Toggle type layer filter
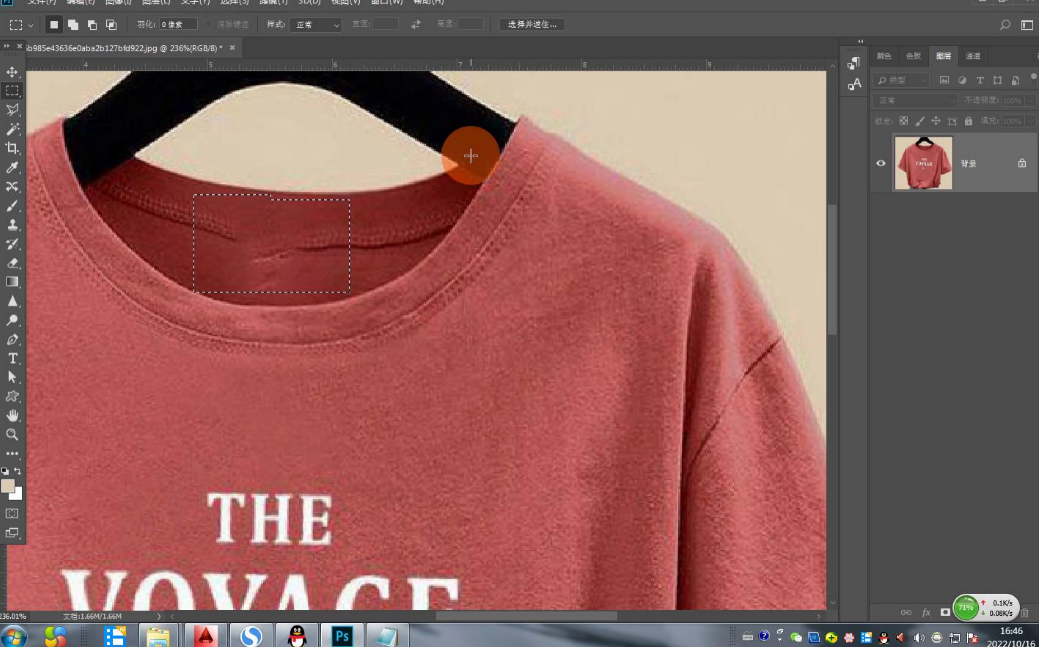1039x647 pixels. [980, 80]
